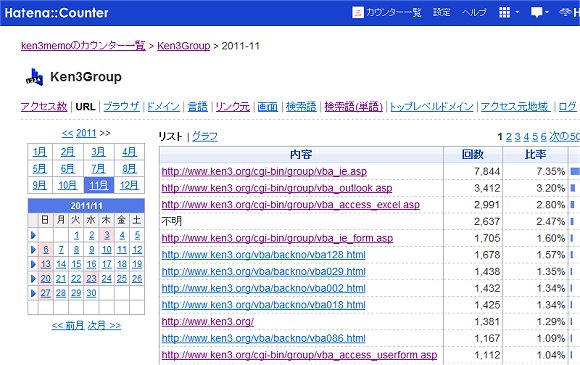Open the dropdown arrow next to apps grid
This screenshot has height=365, width=580.
[517, 12]
